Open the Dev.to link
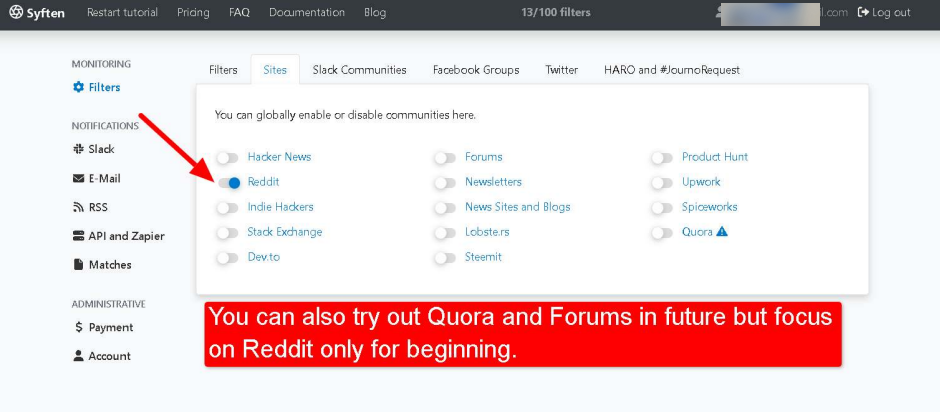The width and height of the screenshot is (940, 412). coord(264,257)
